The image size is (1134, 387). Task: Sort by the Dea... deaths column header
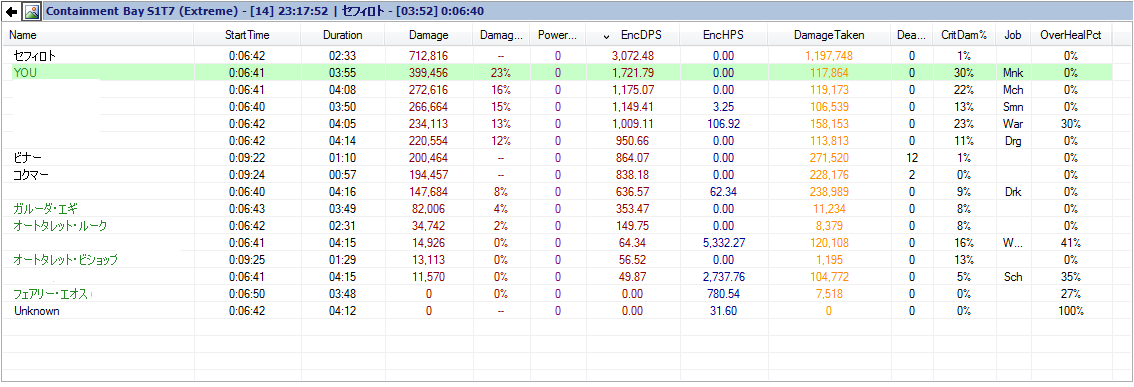[911, 35]
